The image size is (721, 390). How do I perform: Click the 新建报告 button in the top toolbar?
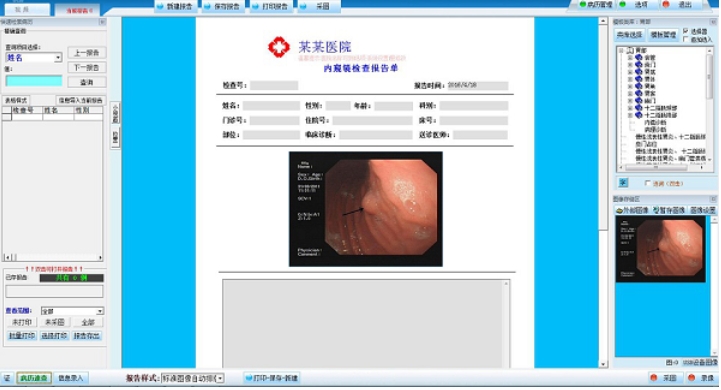[x=175, y=6]
